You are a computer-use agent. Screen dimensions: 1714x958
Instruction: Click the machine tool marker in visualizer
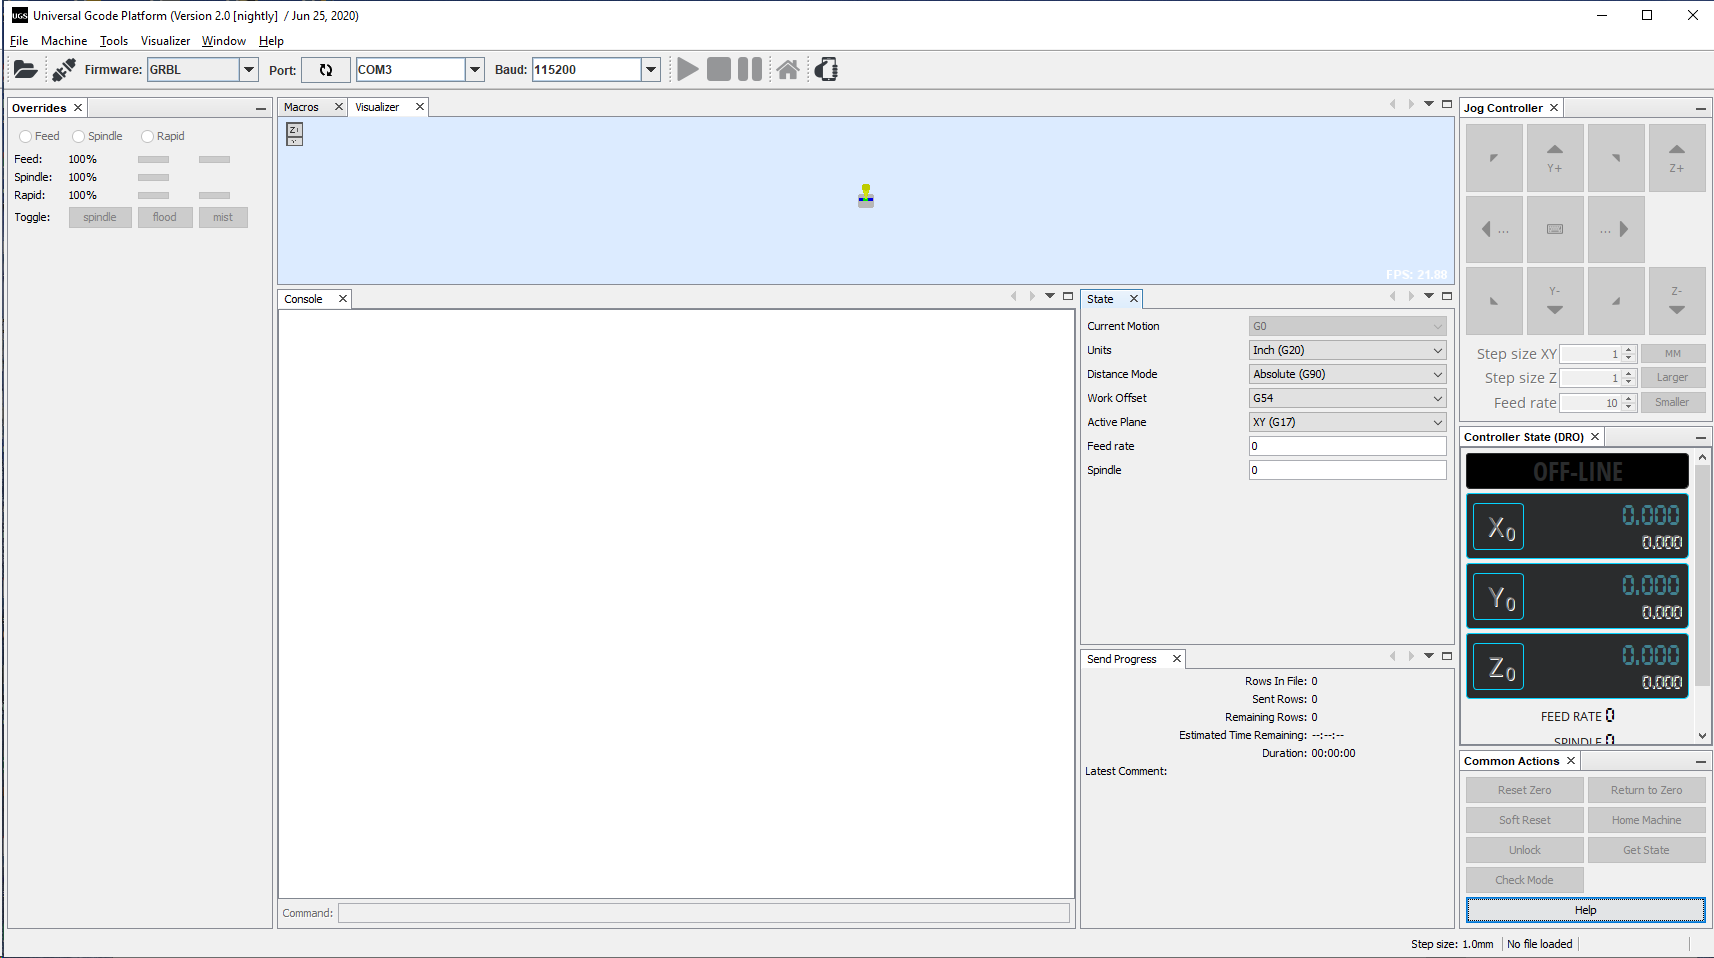point(866,196)
